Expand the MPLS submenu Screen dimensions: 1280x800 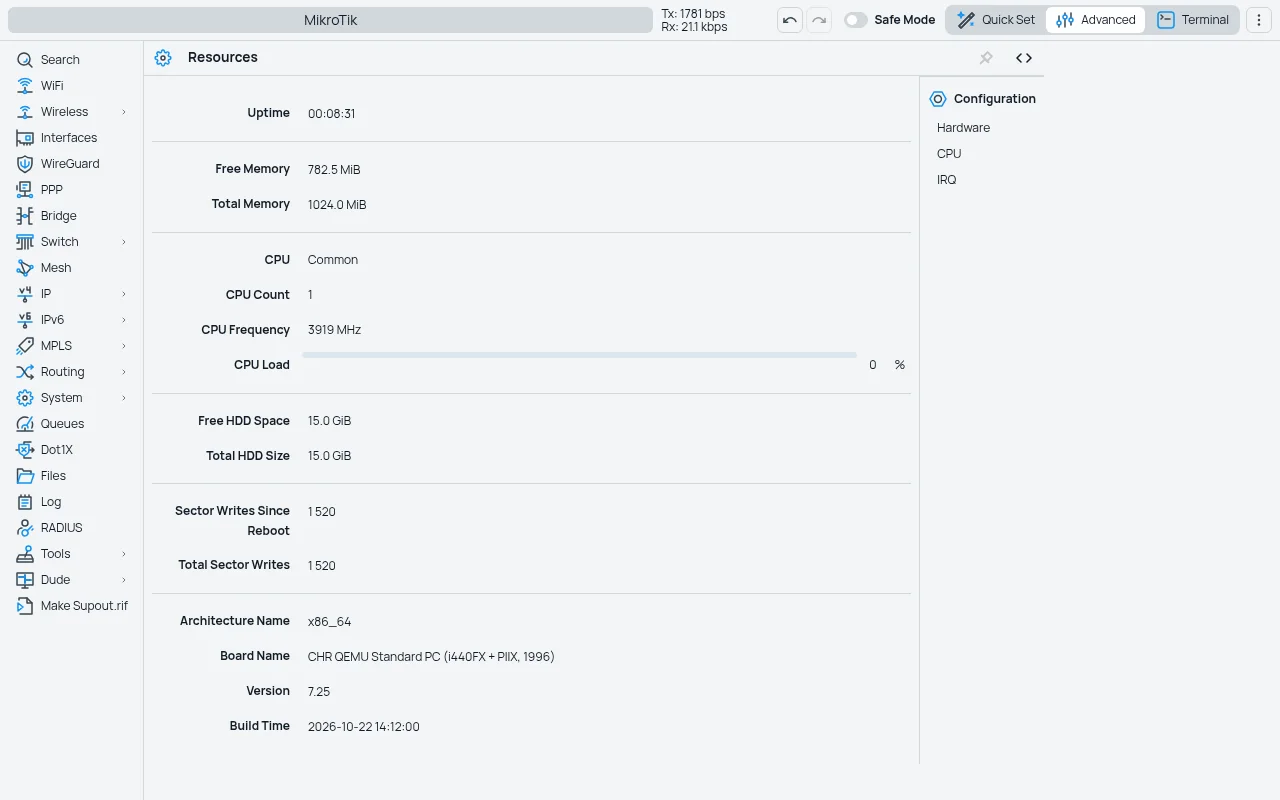point(124,346)
